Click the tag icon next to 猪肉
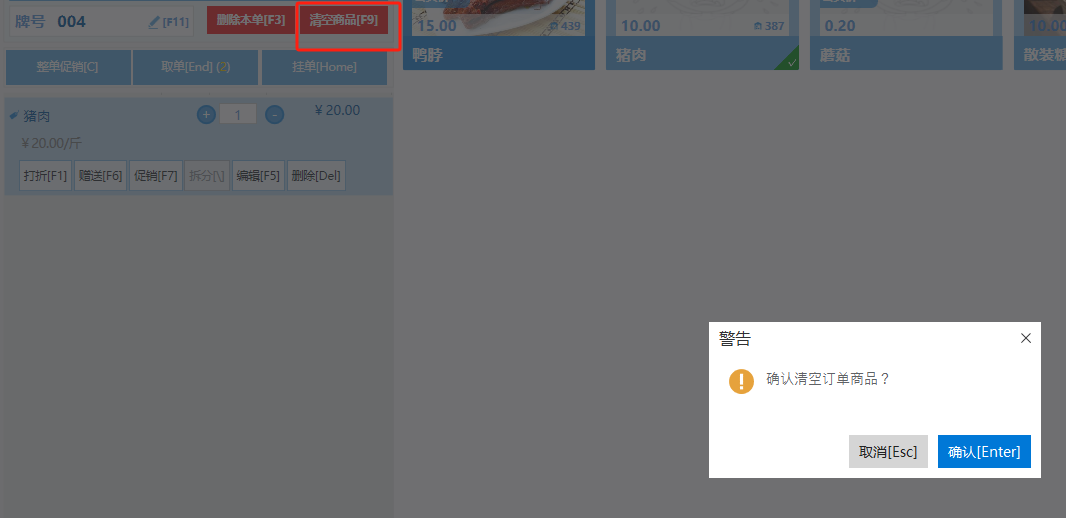The image size is (1066, 518). (14, 116)
